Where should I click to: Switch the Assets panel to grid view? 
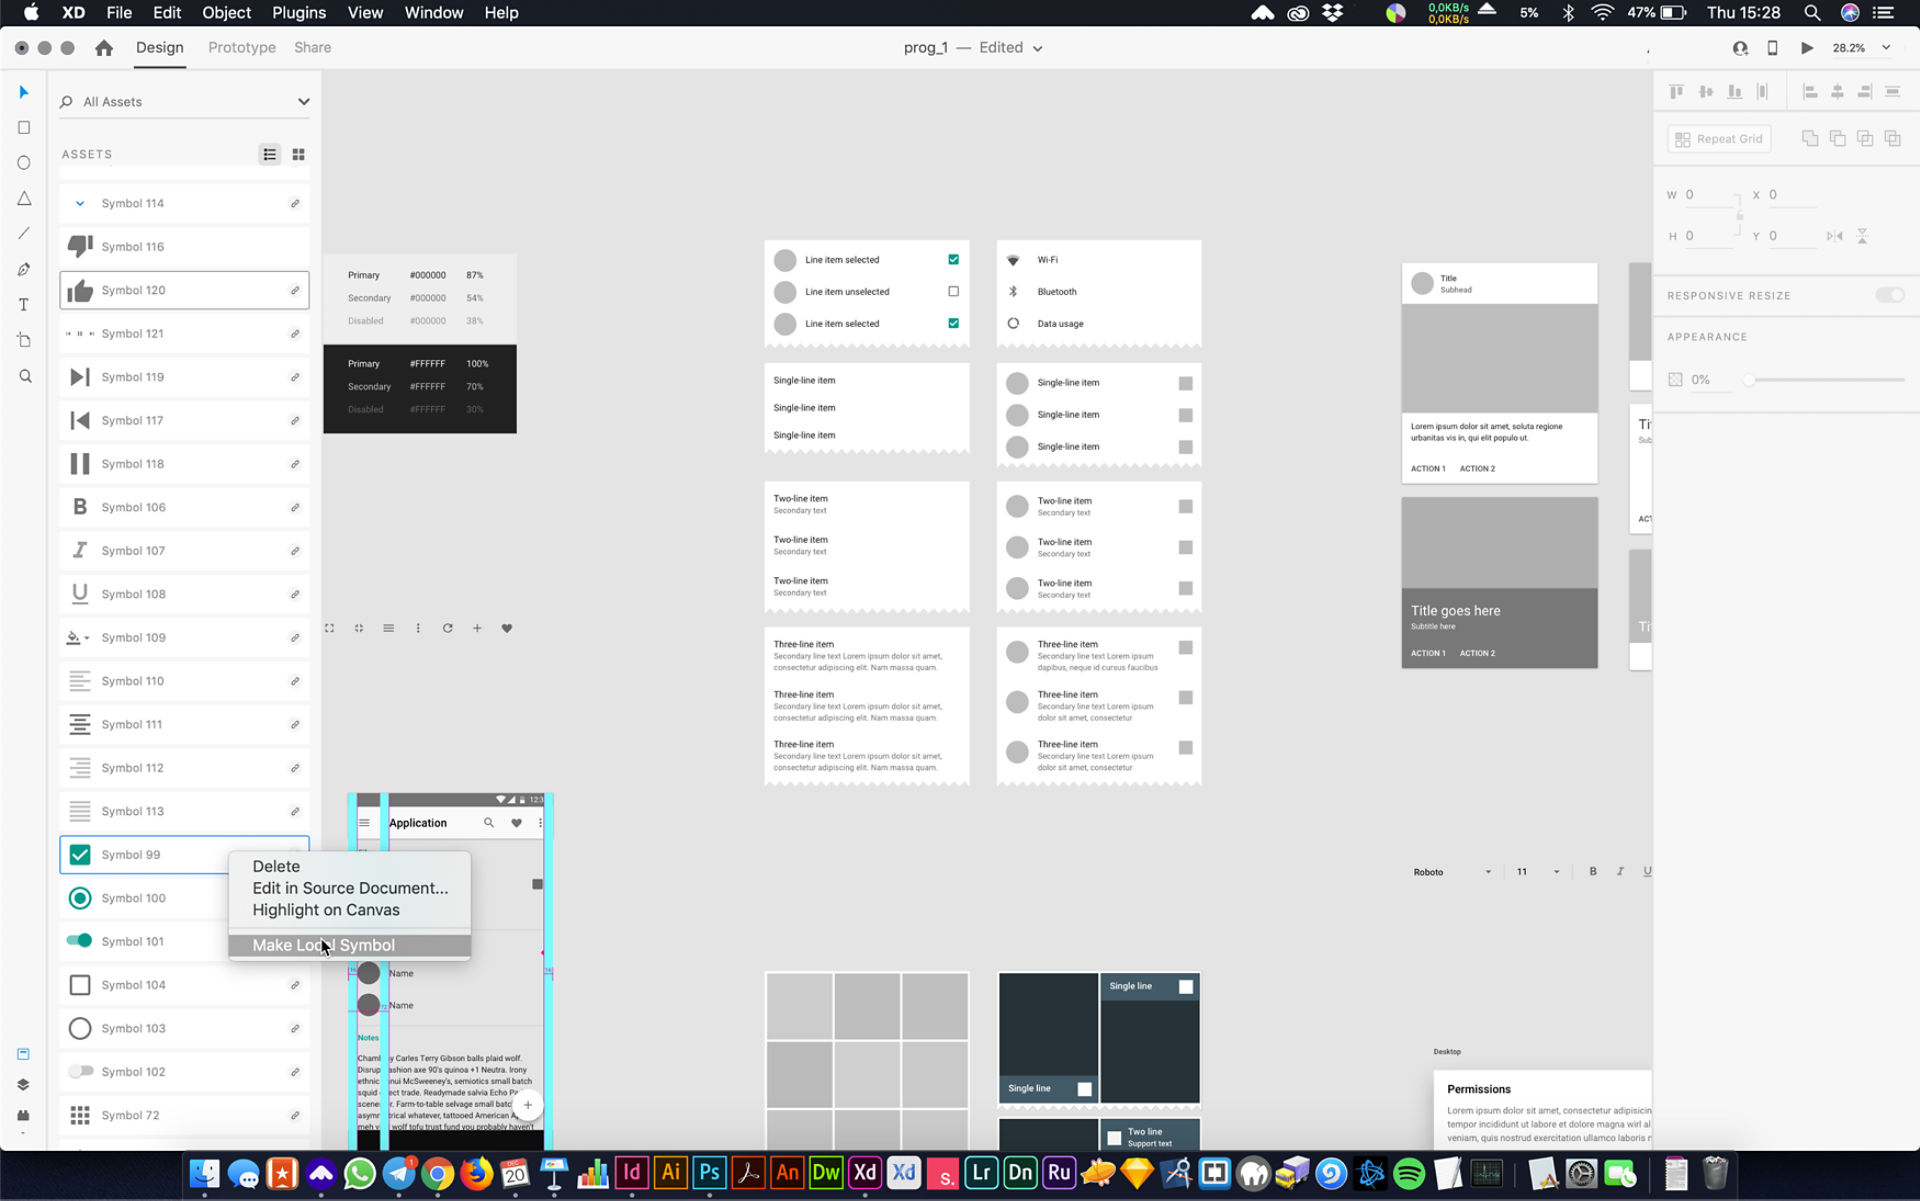coord(298,154)
